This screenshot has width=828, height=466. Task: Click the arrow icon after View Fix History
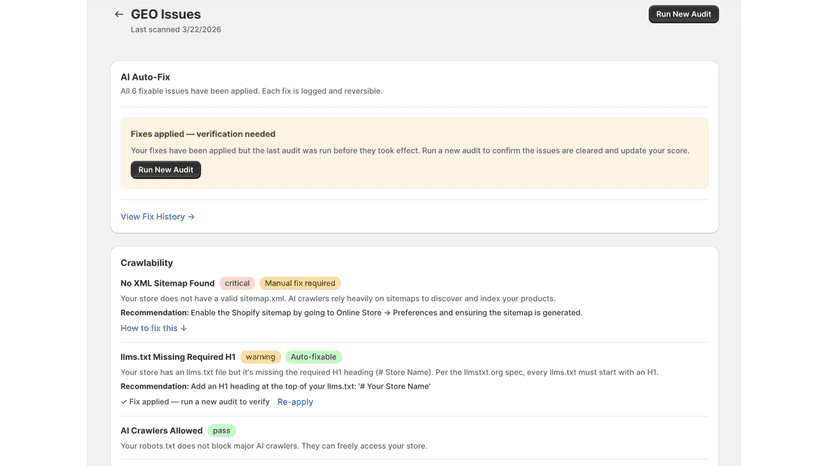coord(191,217)
